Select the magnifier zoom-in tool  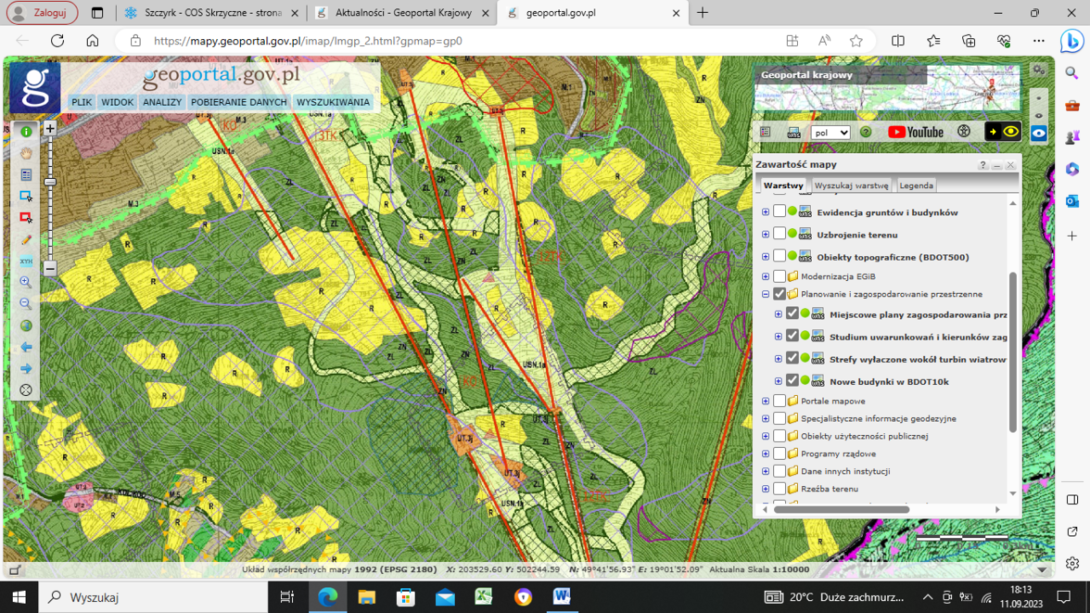(x=26, y=282)
